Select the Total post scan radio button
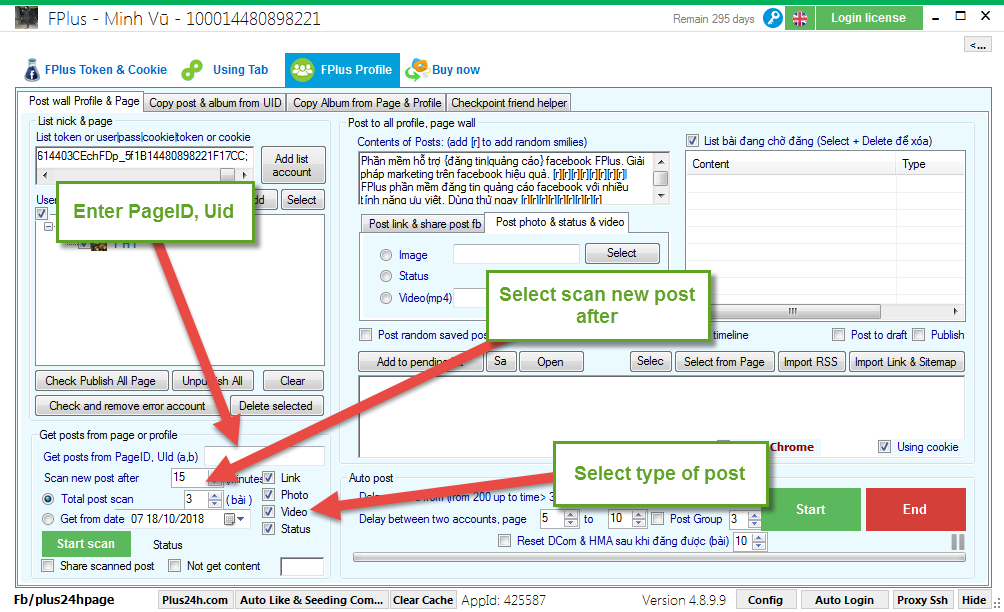 tap(48, 499)
